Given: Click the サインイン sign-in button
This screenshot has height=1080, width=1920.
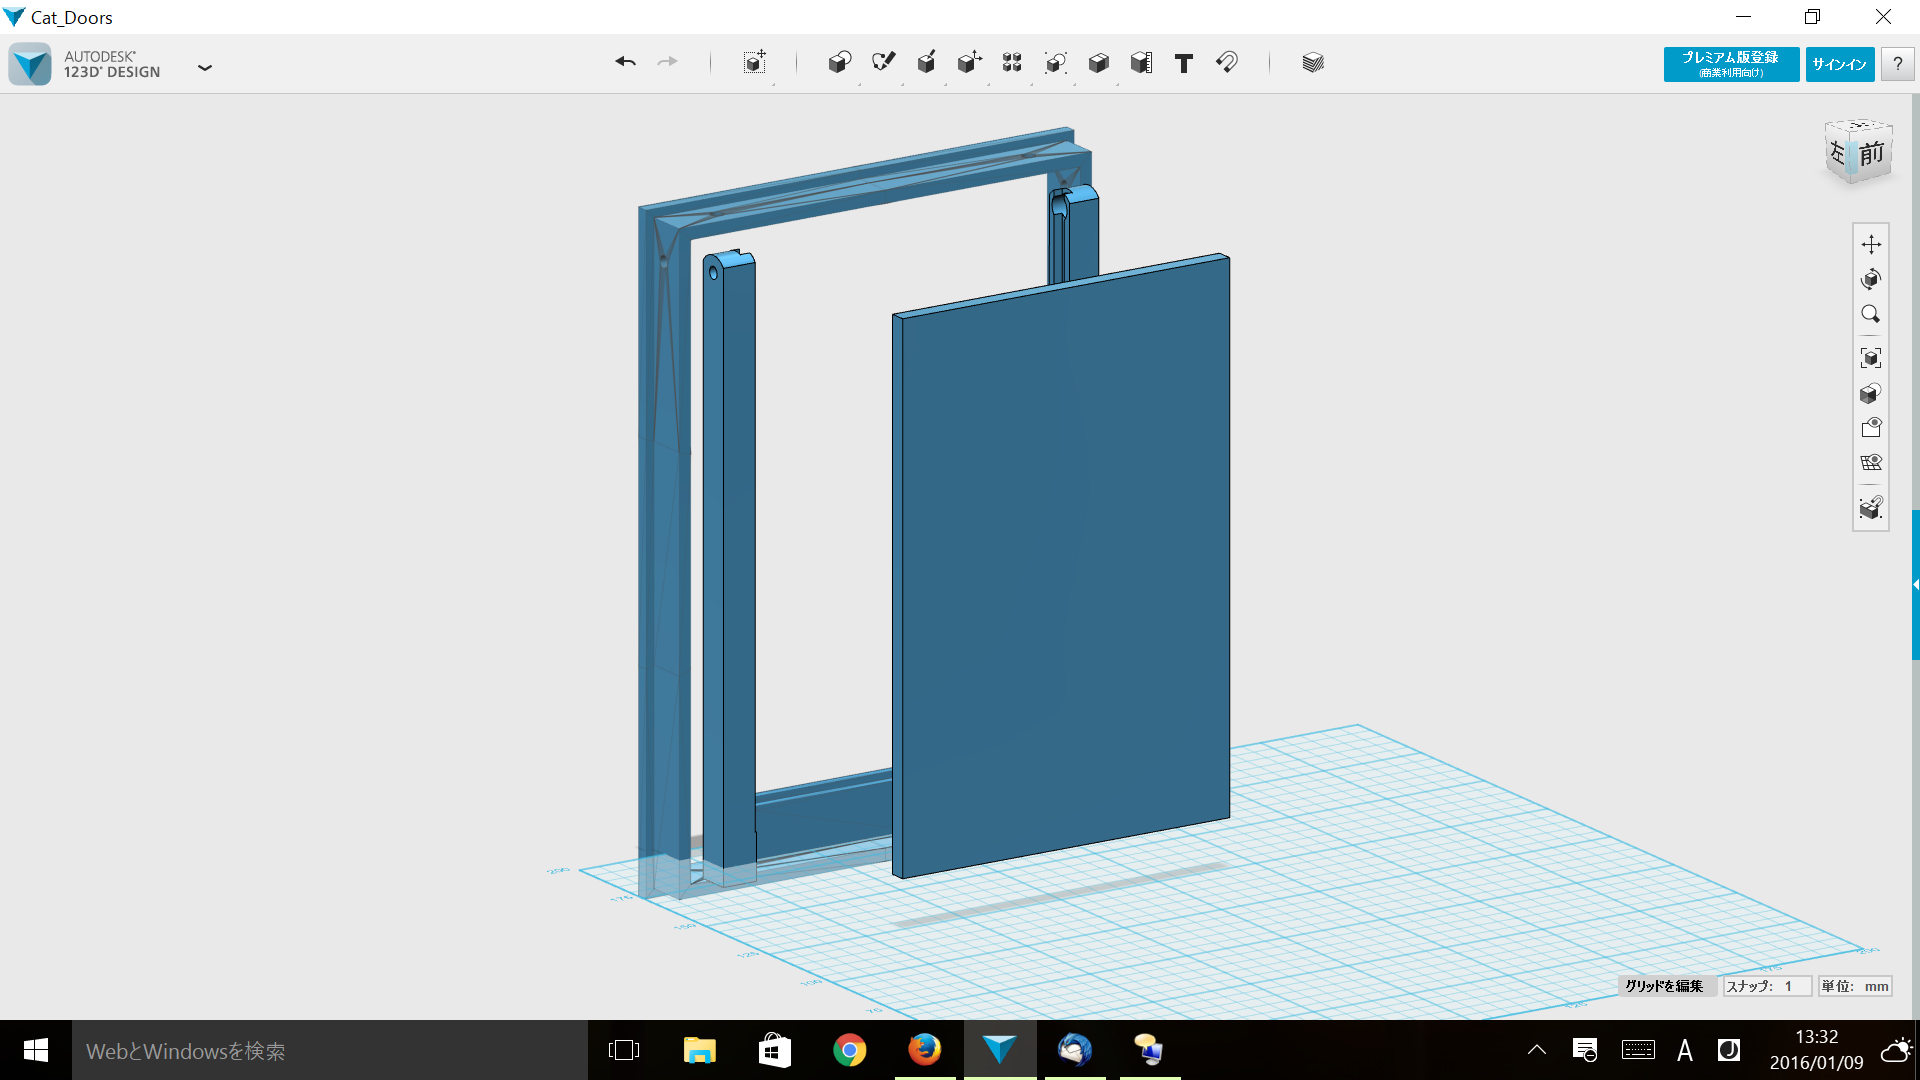Looking at the screenshot, I should pyautogui.click(x=1840, y=64).
